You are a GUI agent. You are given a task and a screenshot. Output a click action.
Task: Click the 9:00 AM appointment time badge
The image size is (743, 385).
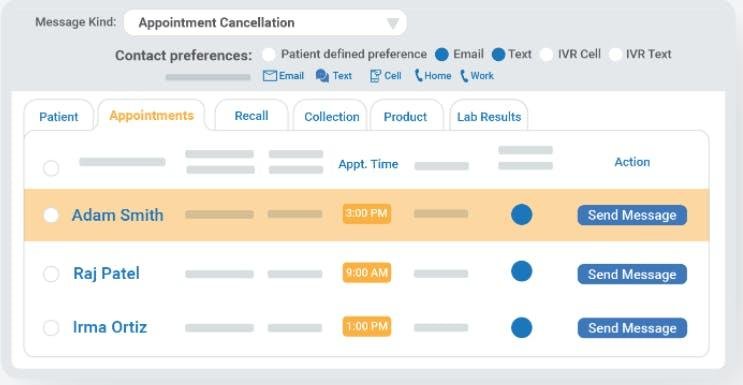tap(367, 273)
